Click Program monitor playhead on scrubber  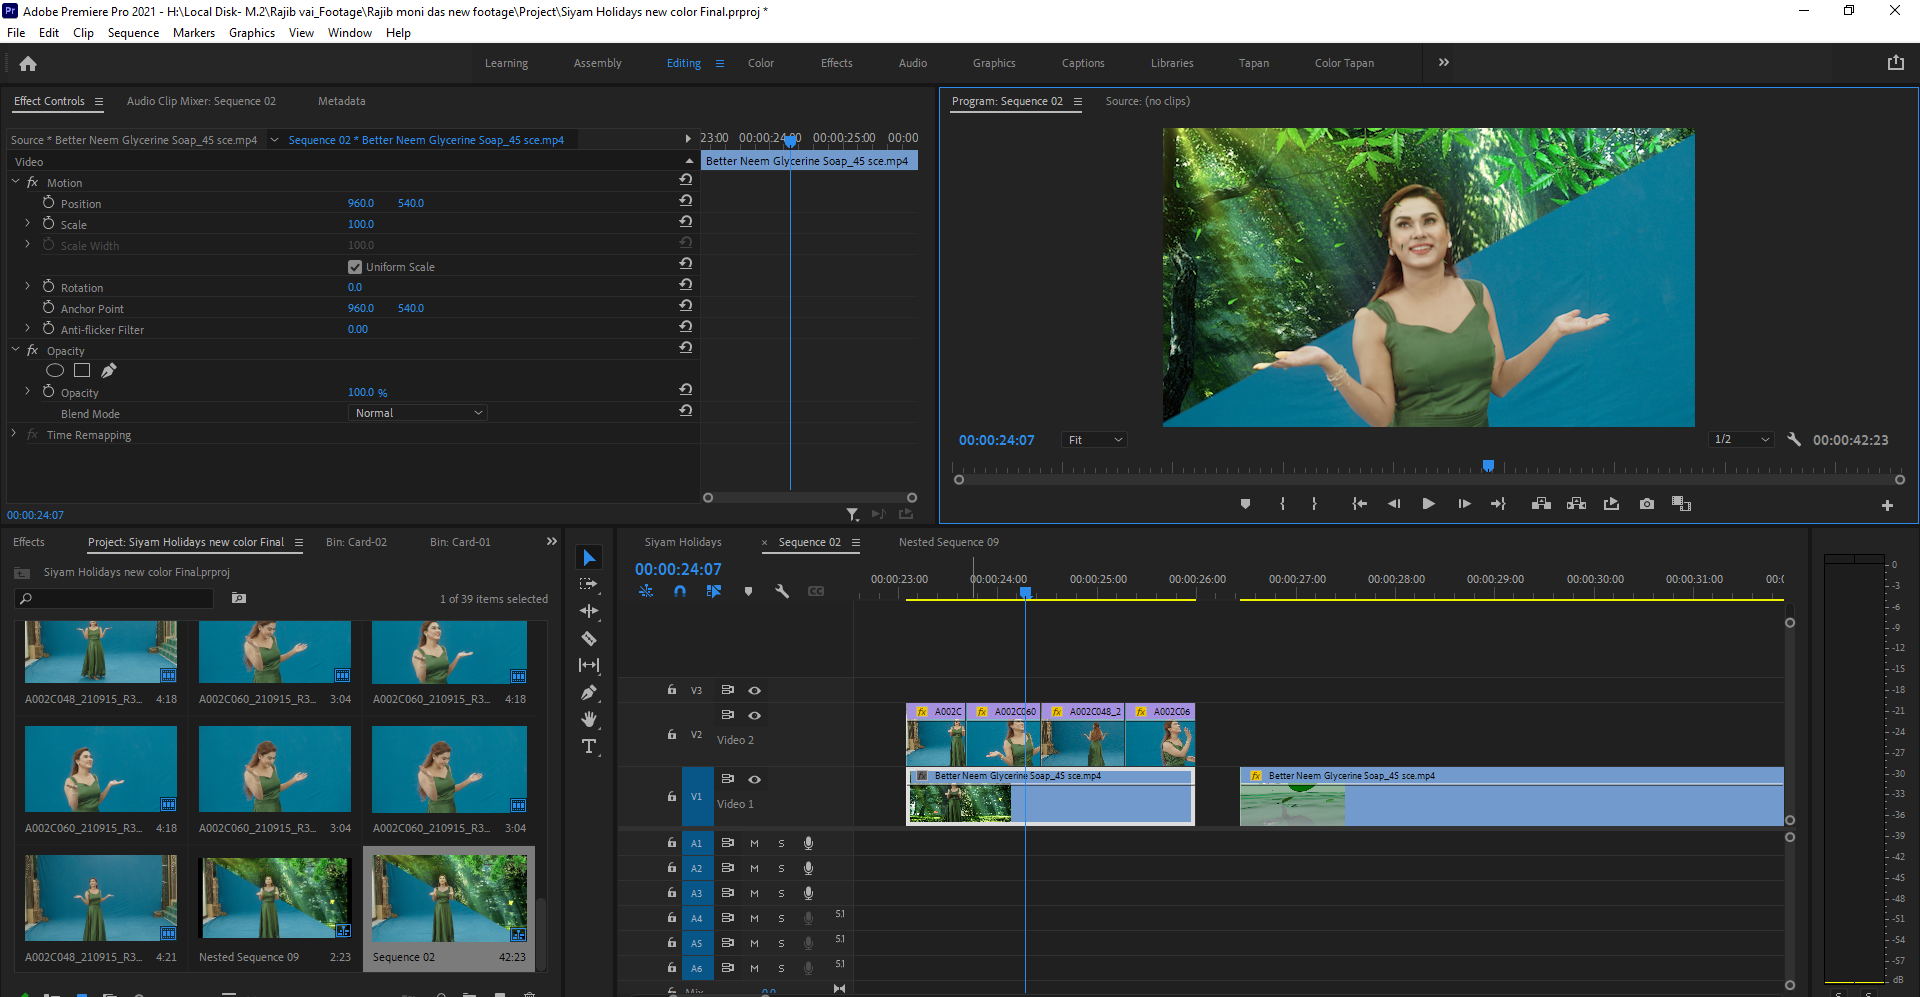coord(1488,466)
